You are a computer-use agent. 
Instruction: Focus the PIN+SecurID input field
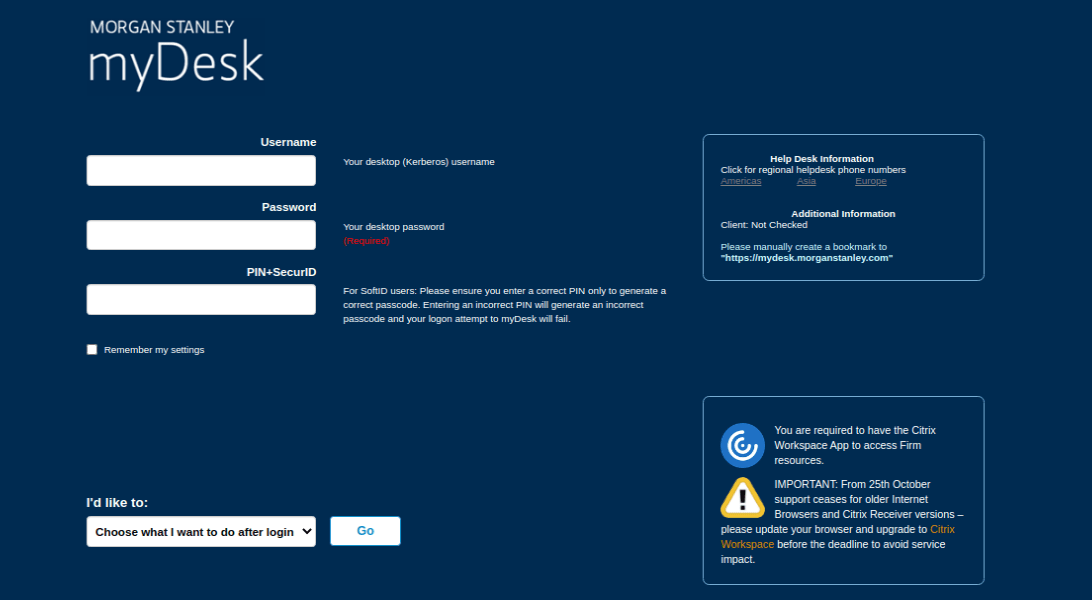pyautogui.click(x=201, y=300)
